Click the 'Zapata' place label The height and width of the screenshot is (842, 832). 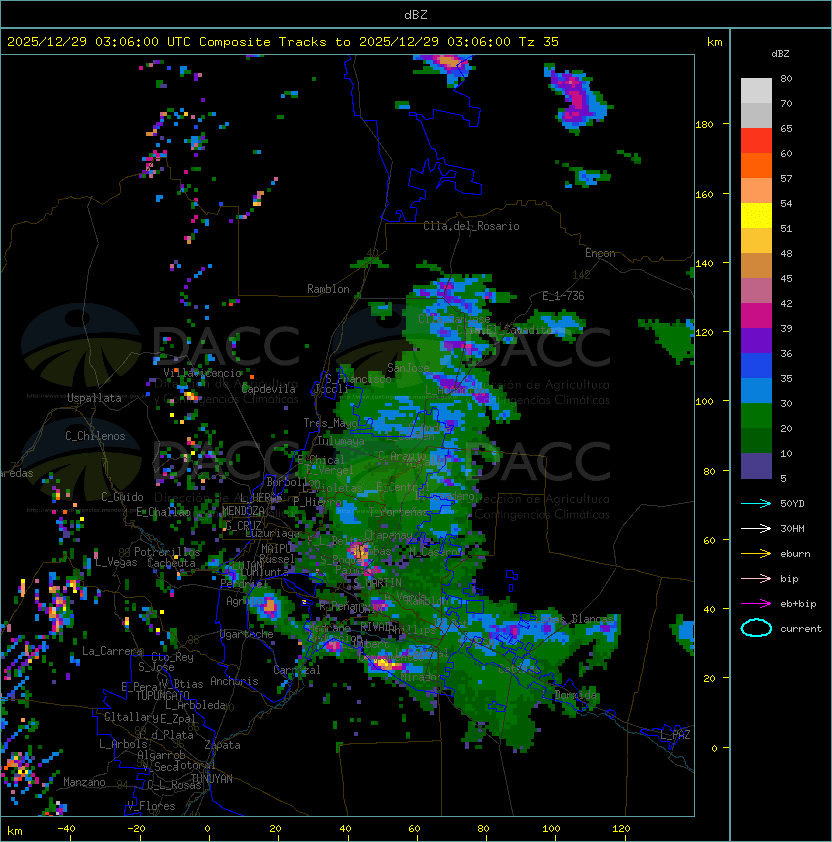[x=222, y=745]
